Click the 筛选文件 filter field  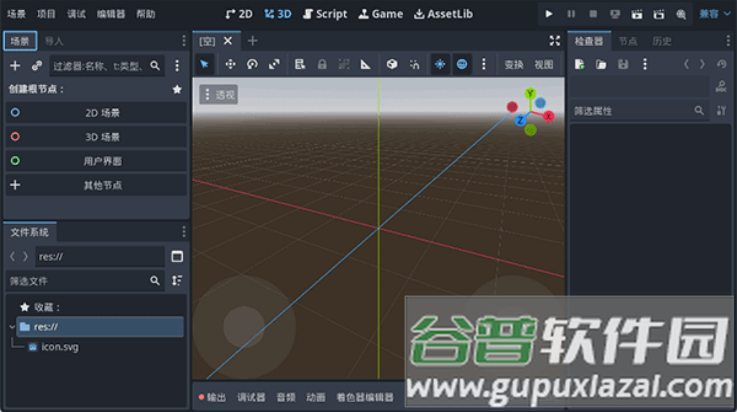click(x=77, y=281)
